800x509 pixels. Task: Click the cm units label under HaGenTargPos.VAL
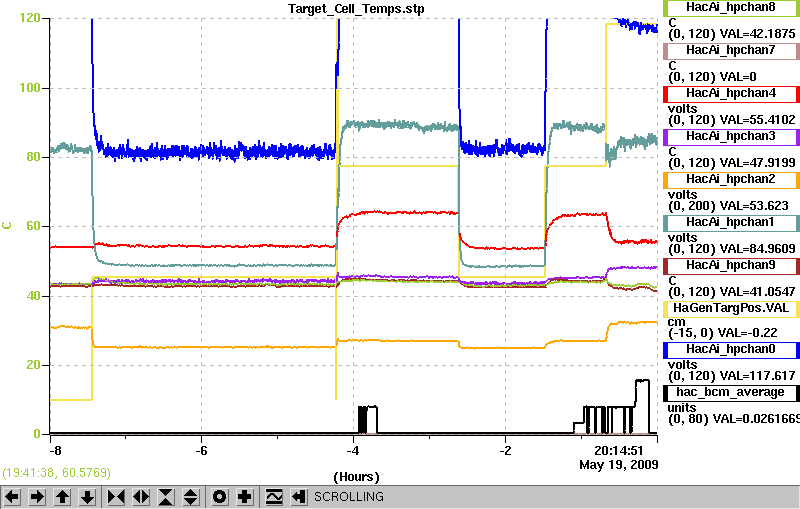coord(677,322)
